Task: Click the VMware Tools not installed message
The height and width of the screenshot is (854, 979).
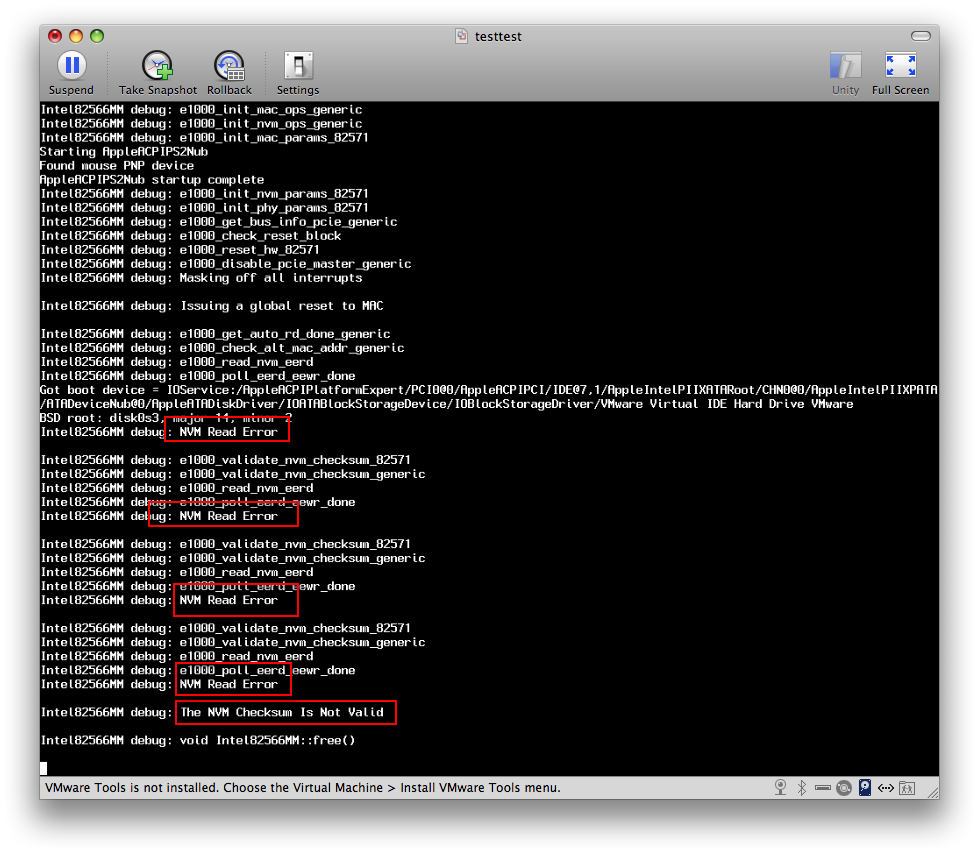Action: (303, 788)
